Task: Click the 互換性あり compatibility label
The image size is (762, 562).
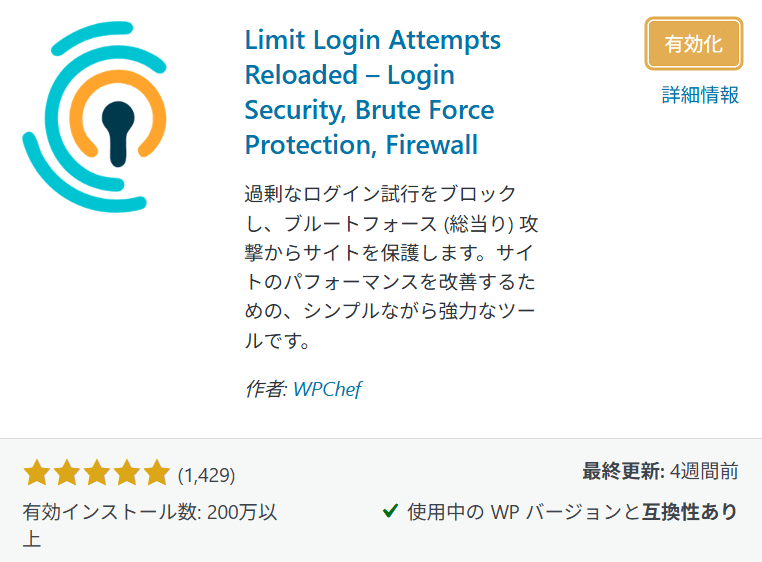Action: pyautogui.click(x=690, y=511)
